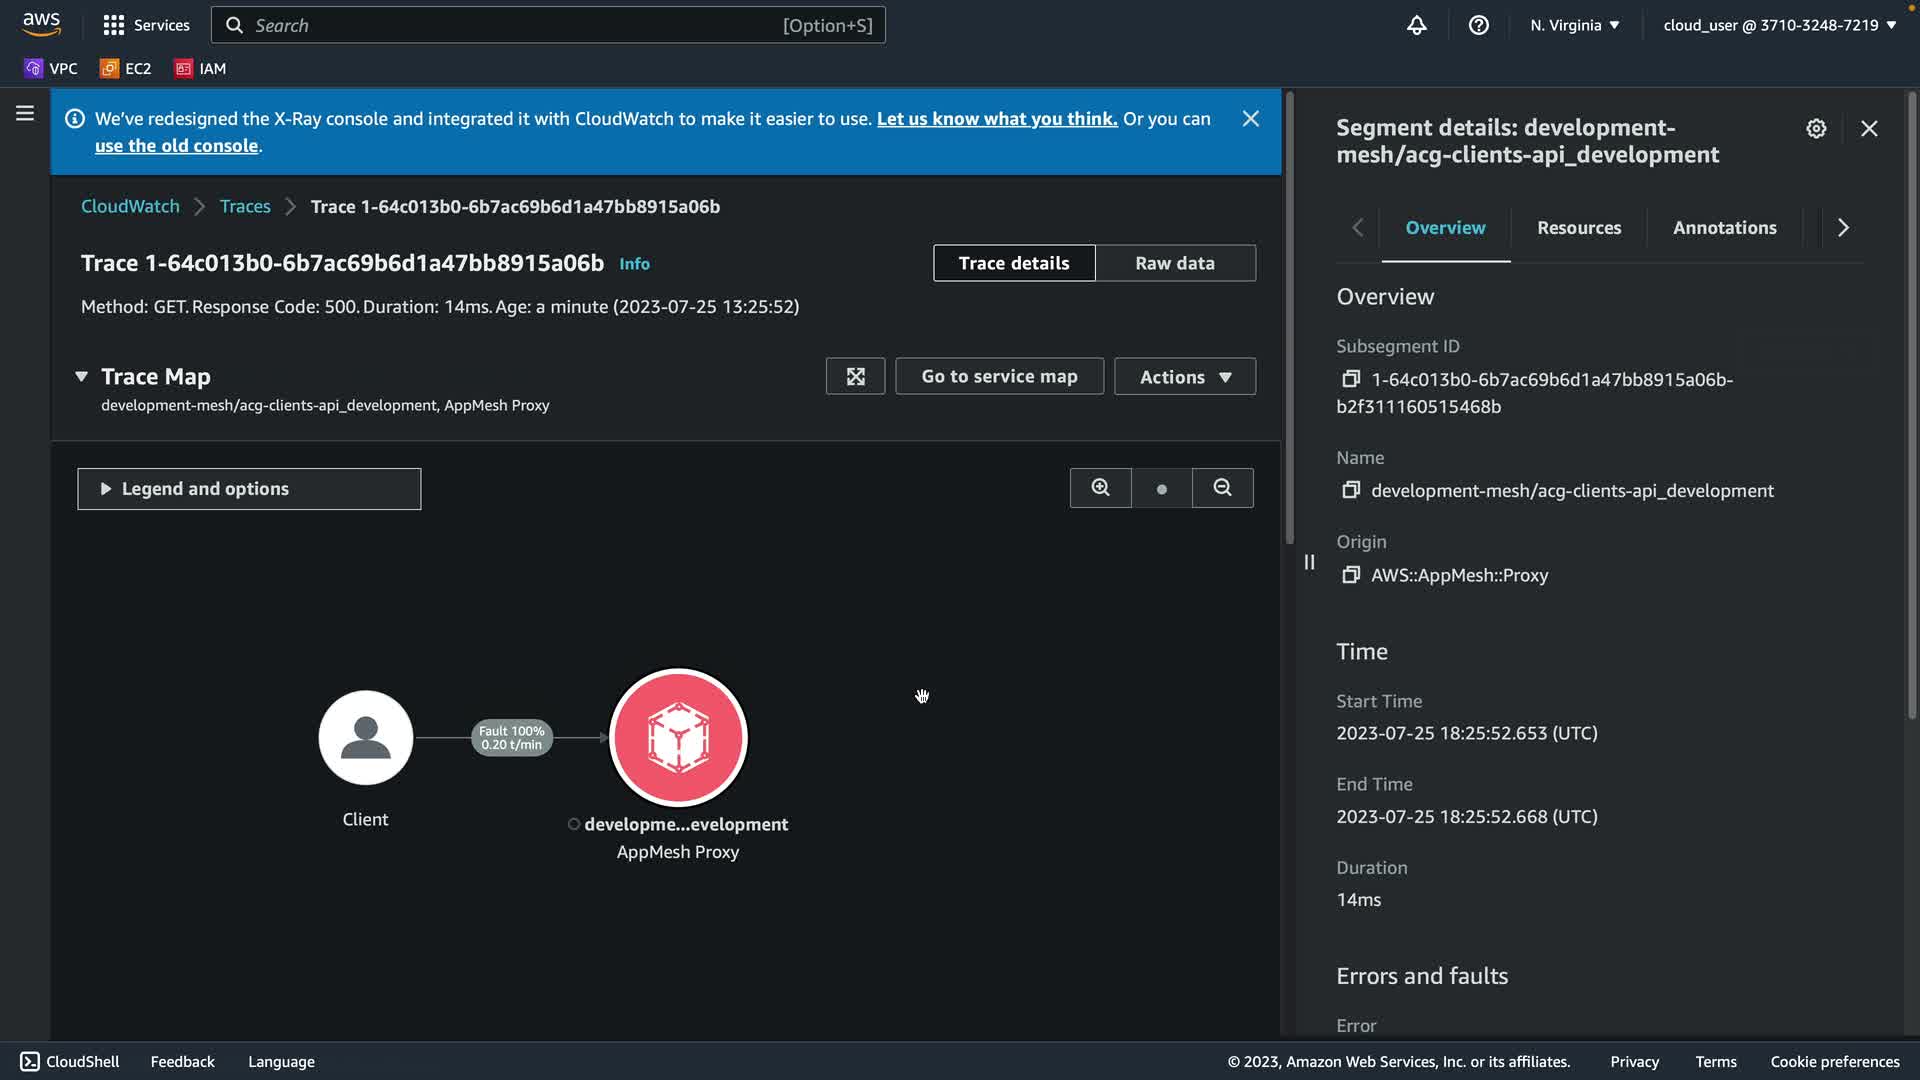Open the Annotations tab

pyautogui.click(x=1724, y=228)
